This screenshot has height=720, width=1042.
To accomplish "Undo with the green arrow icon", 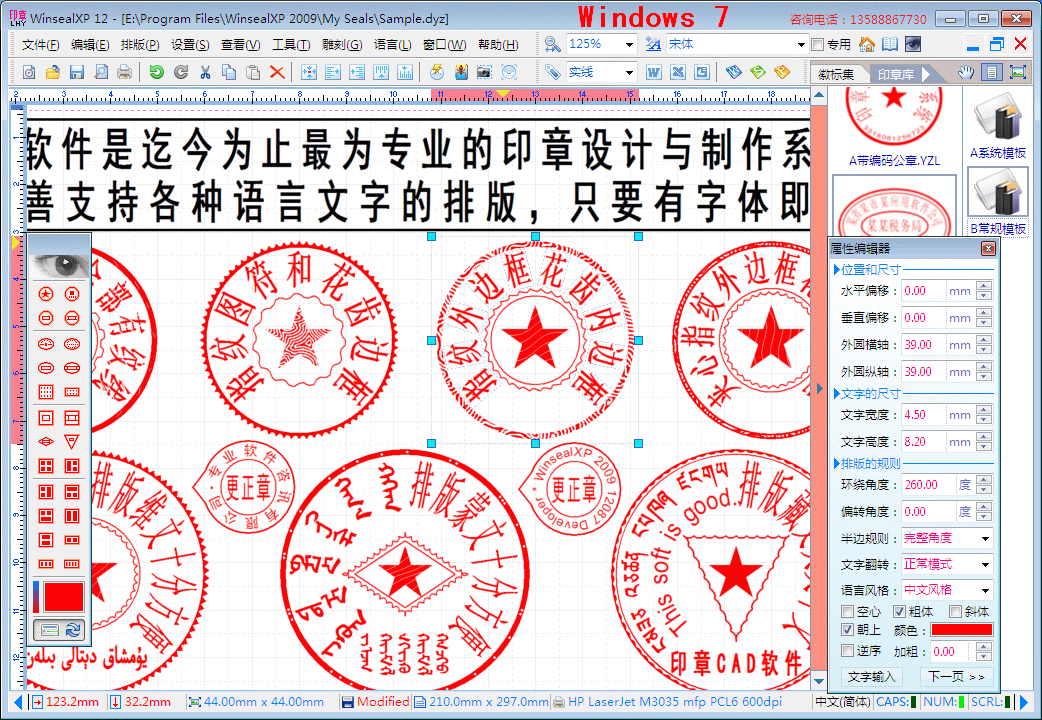I will (156, 72).
